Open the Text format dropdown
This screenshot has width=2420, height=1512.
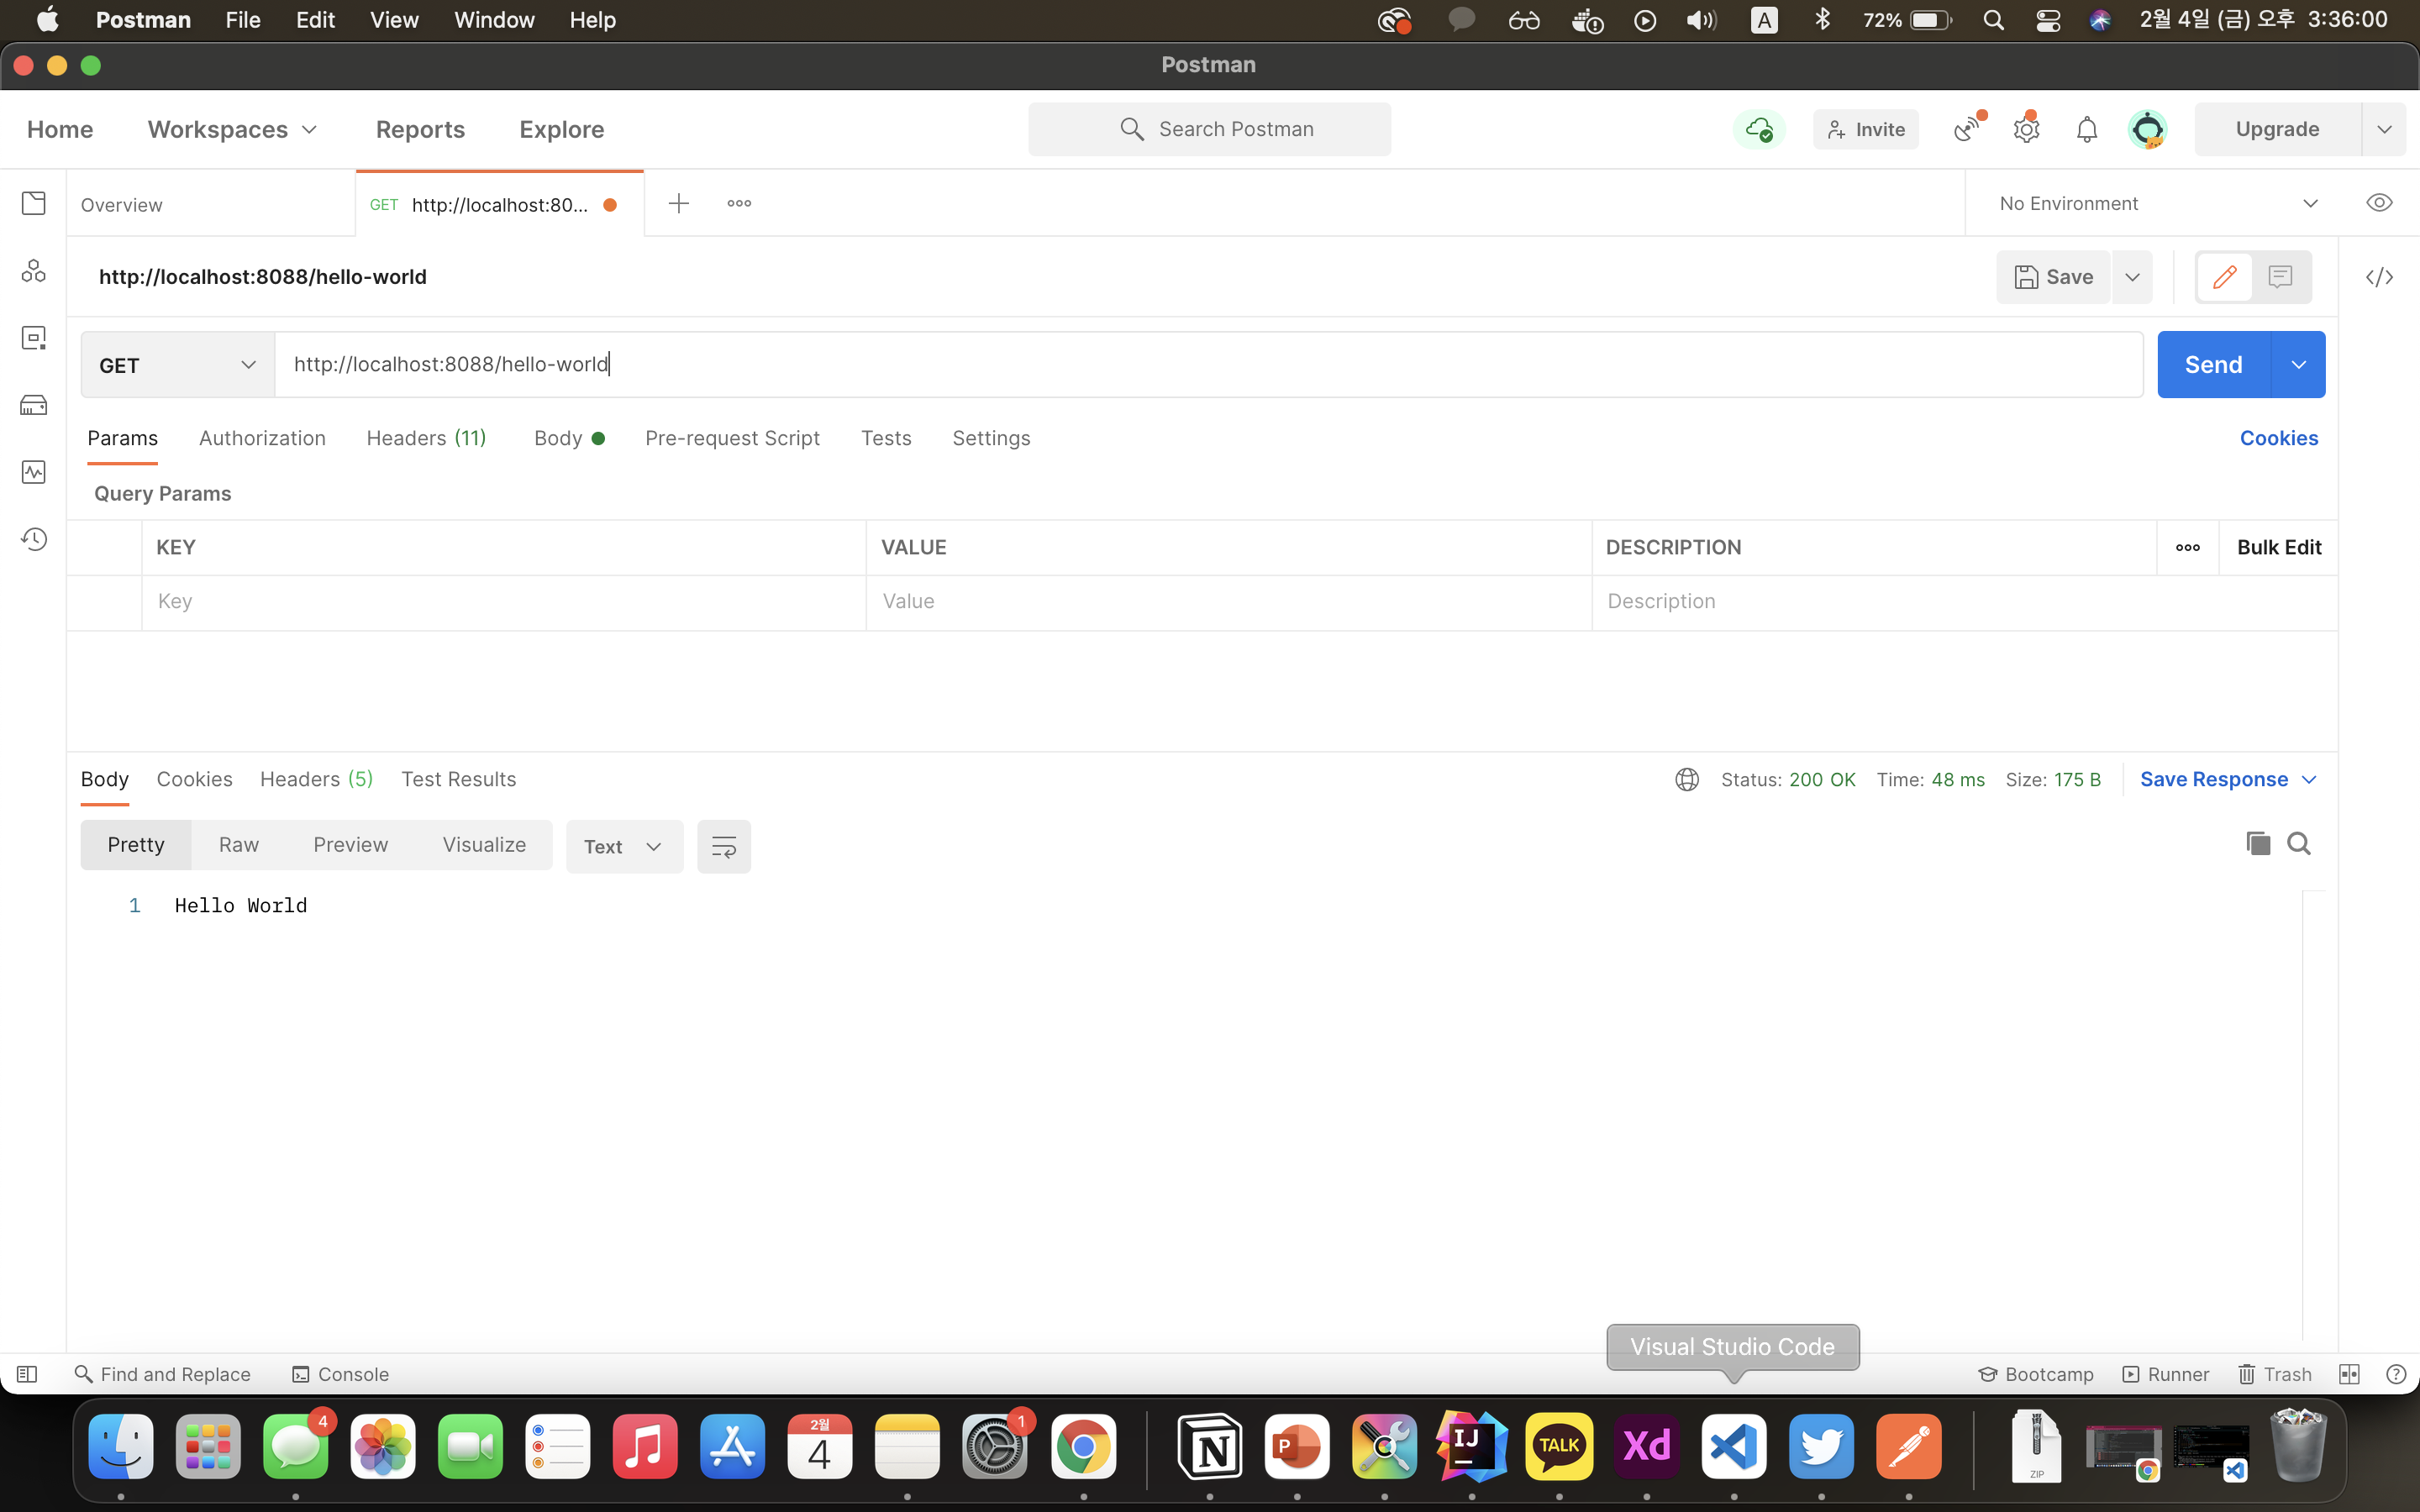623,847
